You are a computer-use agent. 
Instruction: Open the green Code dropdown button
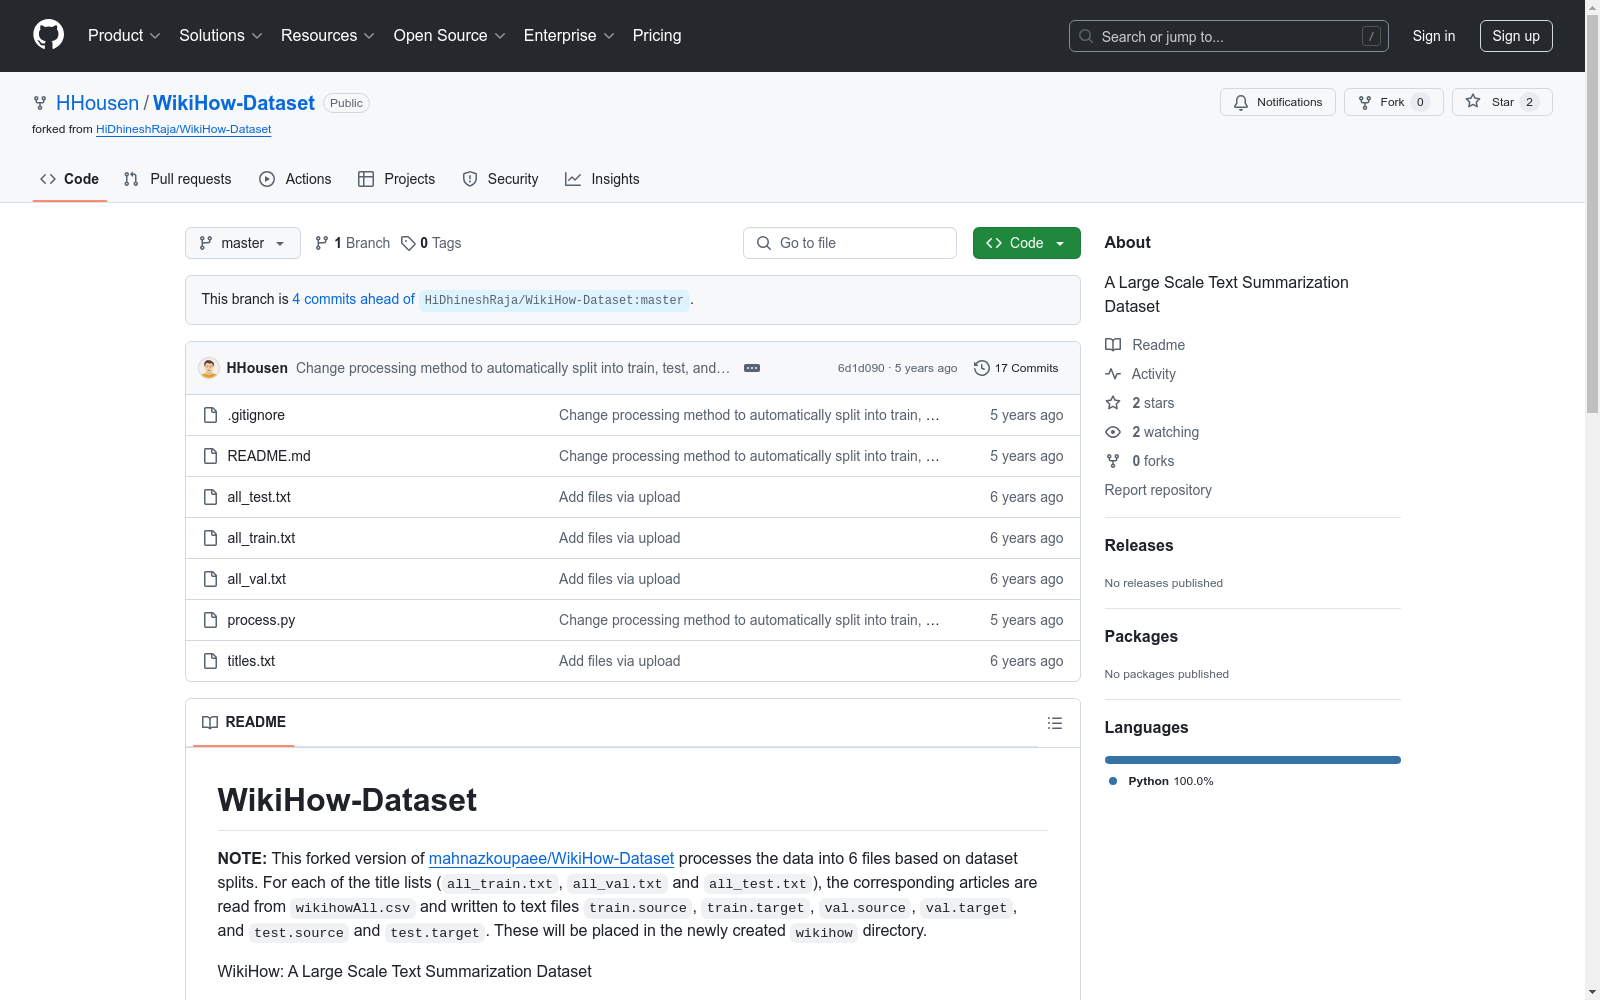(x=1027, y=243)
